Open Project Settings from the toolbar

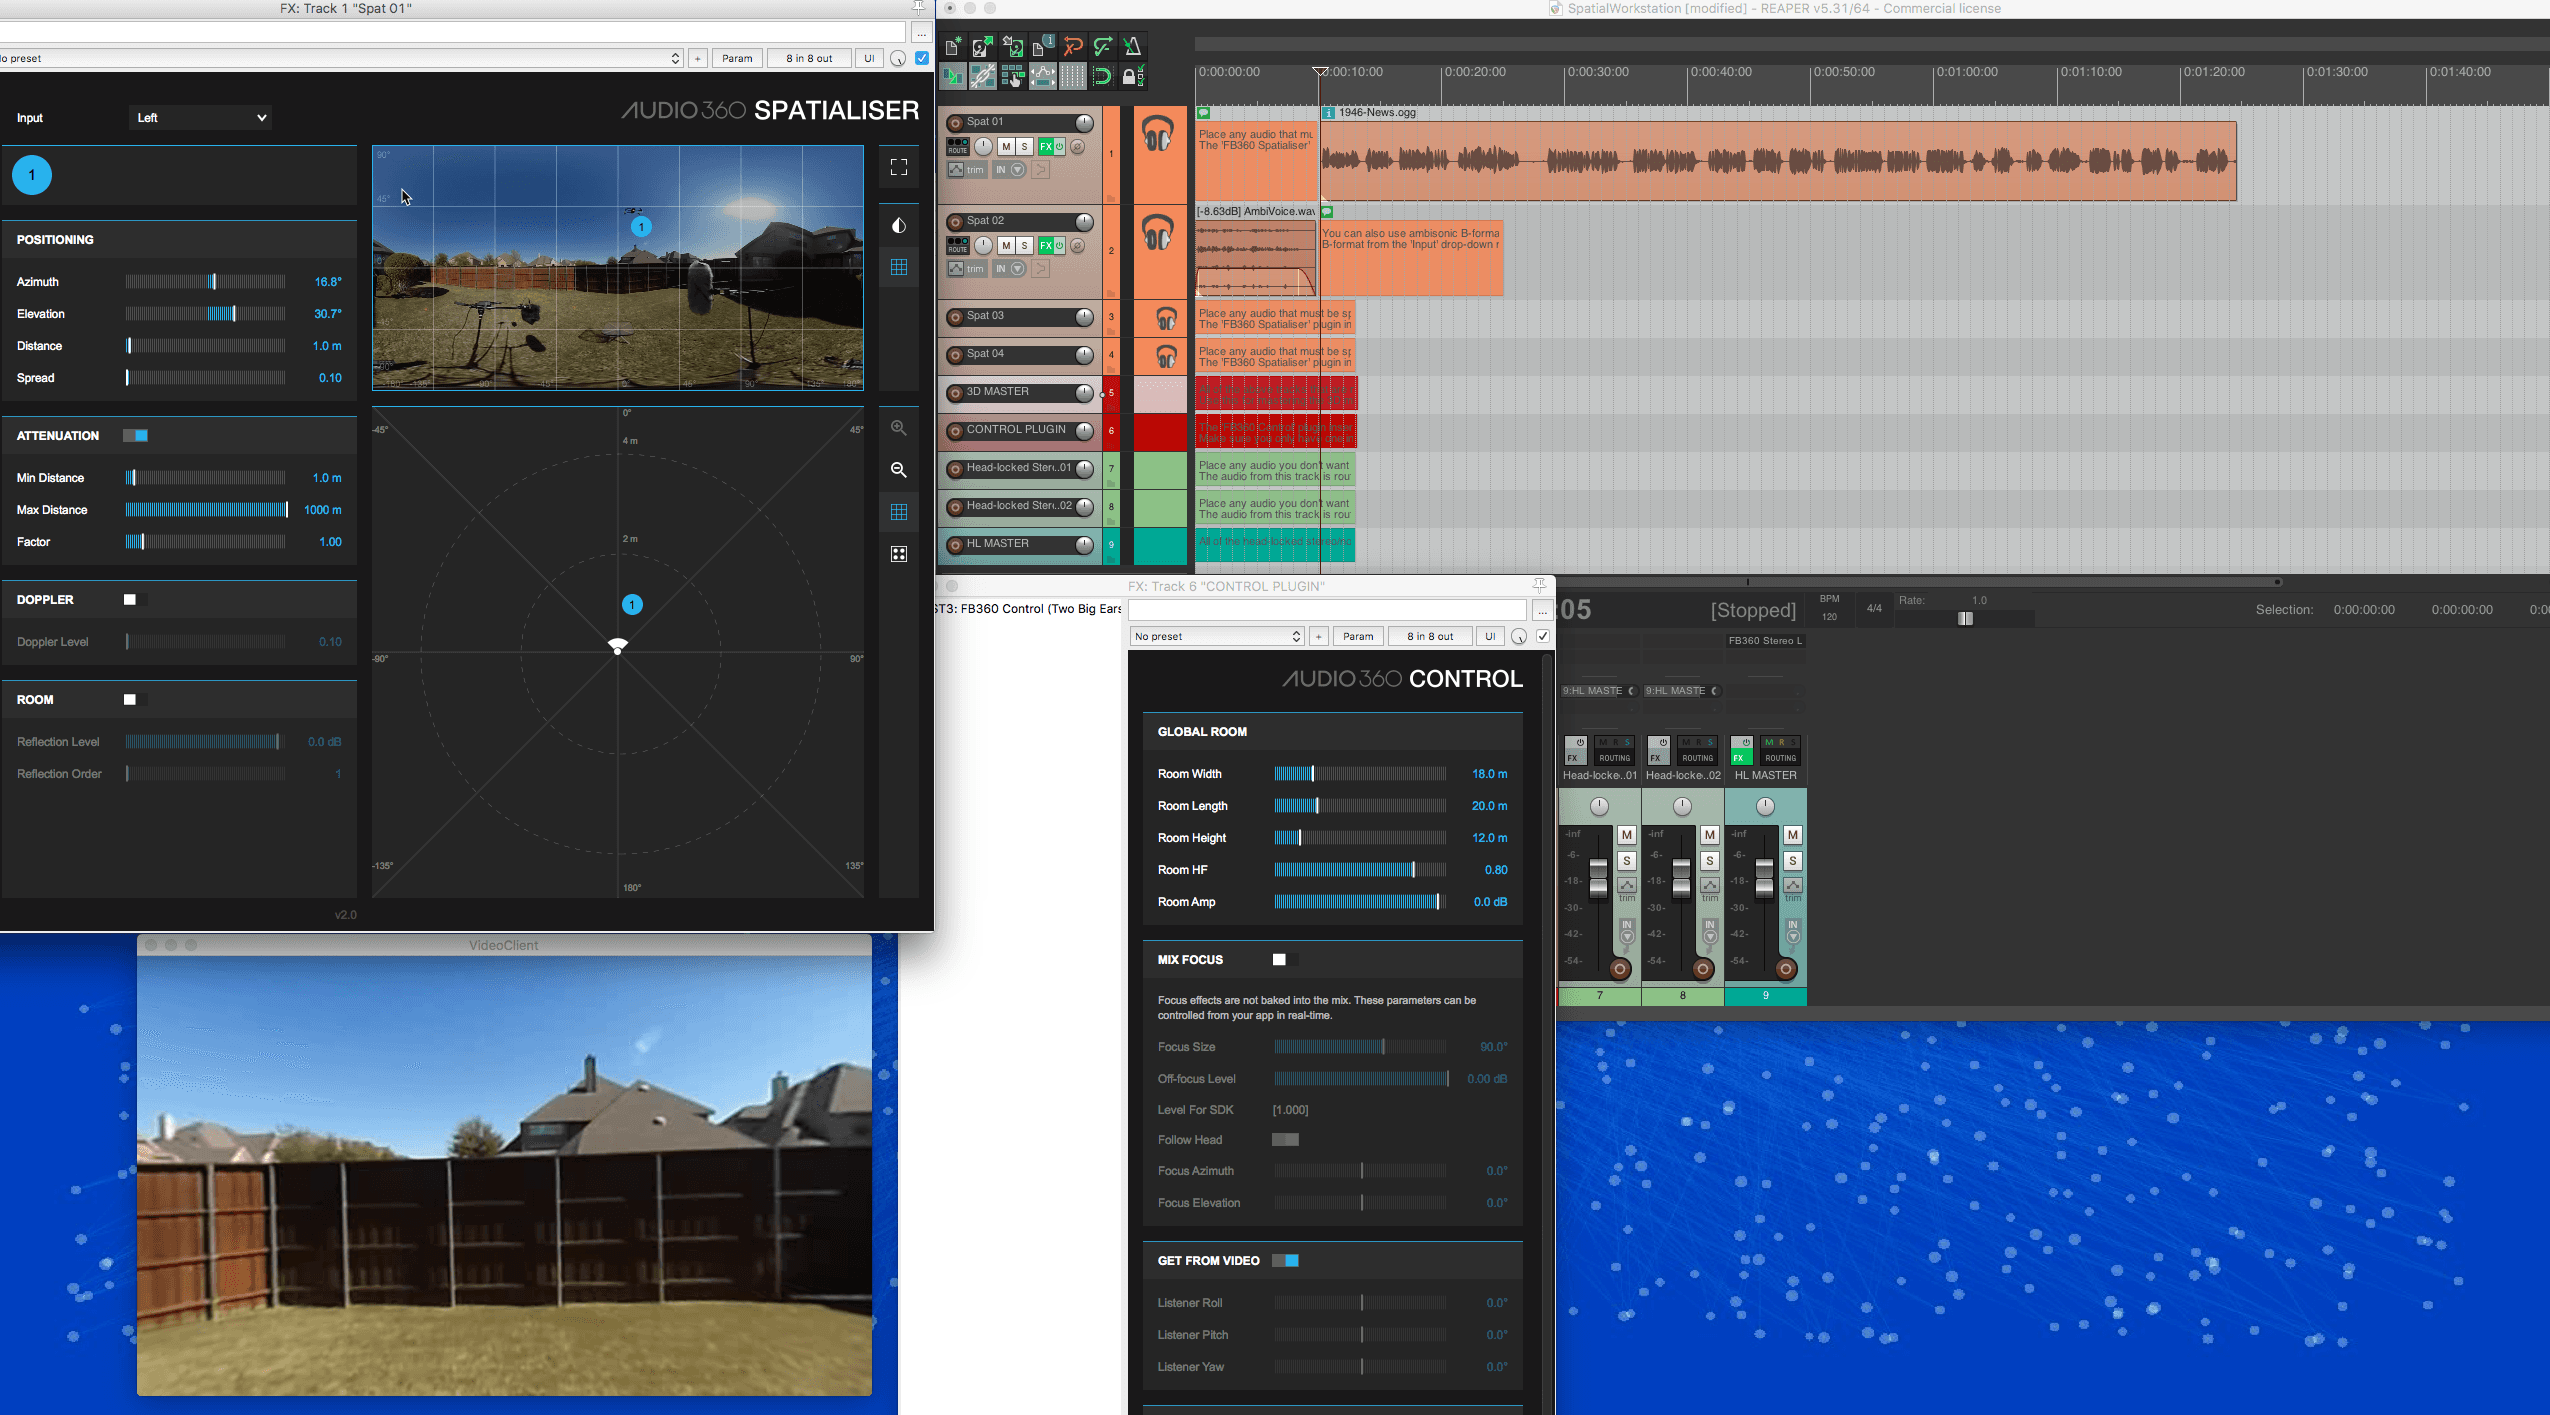pyautogui.click(x=1043, y=46)
